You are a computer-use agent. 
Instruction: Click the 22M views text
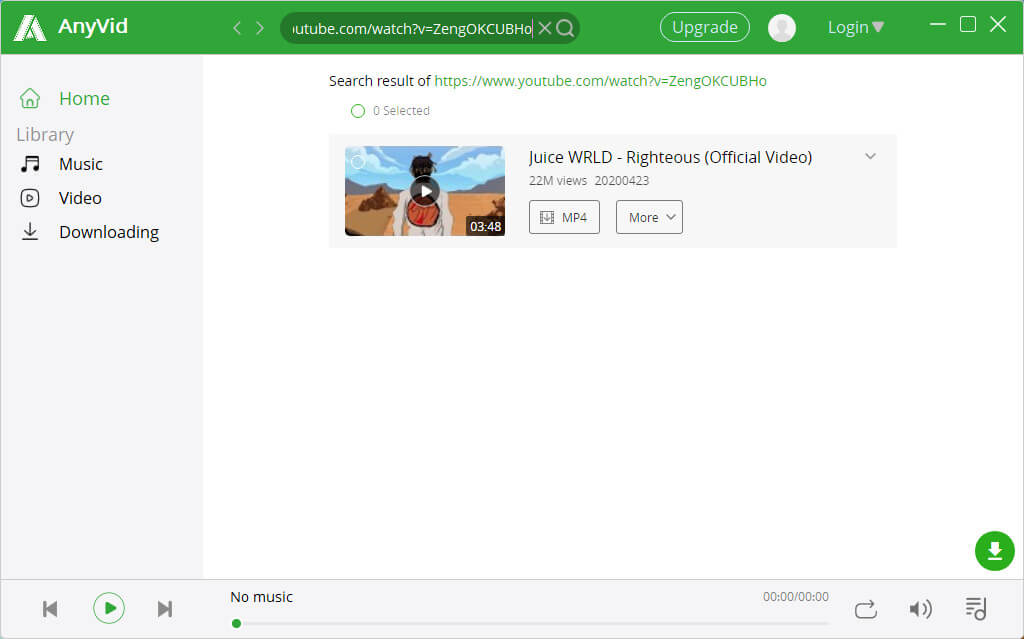(x=558, y=181)
